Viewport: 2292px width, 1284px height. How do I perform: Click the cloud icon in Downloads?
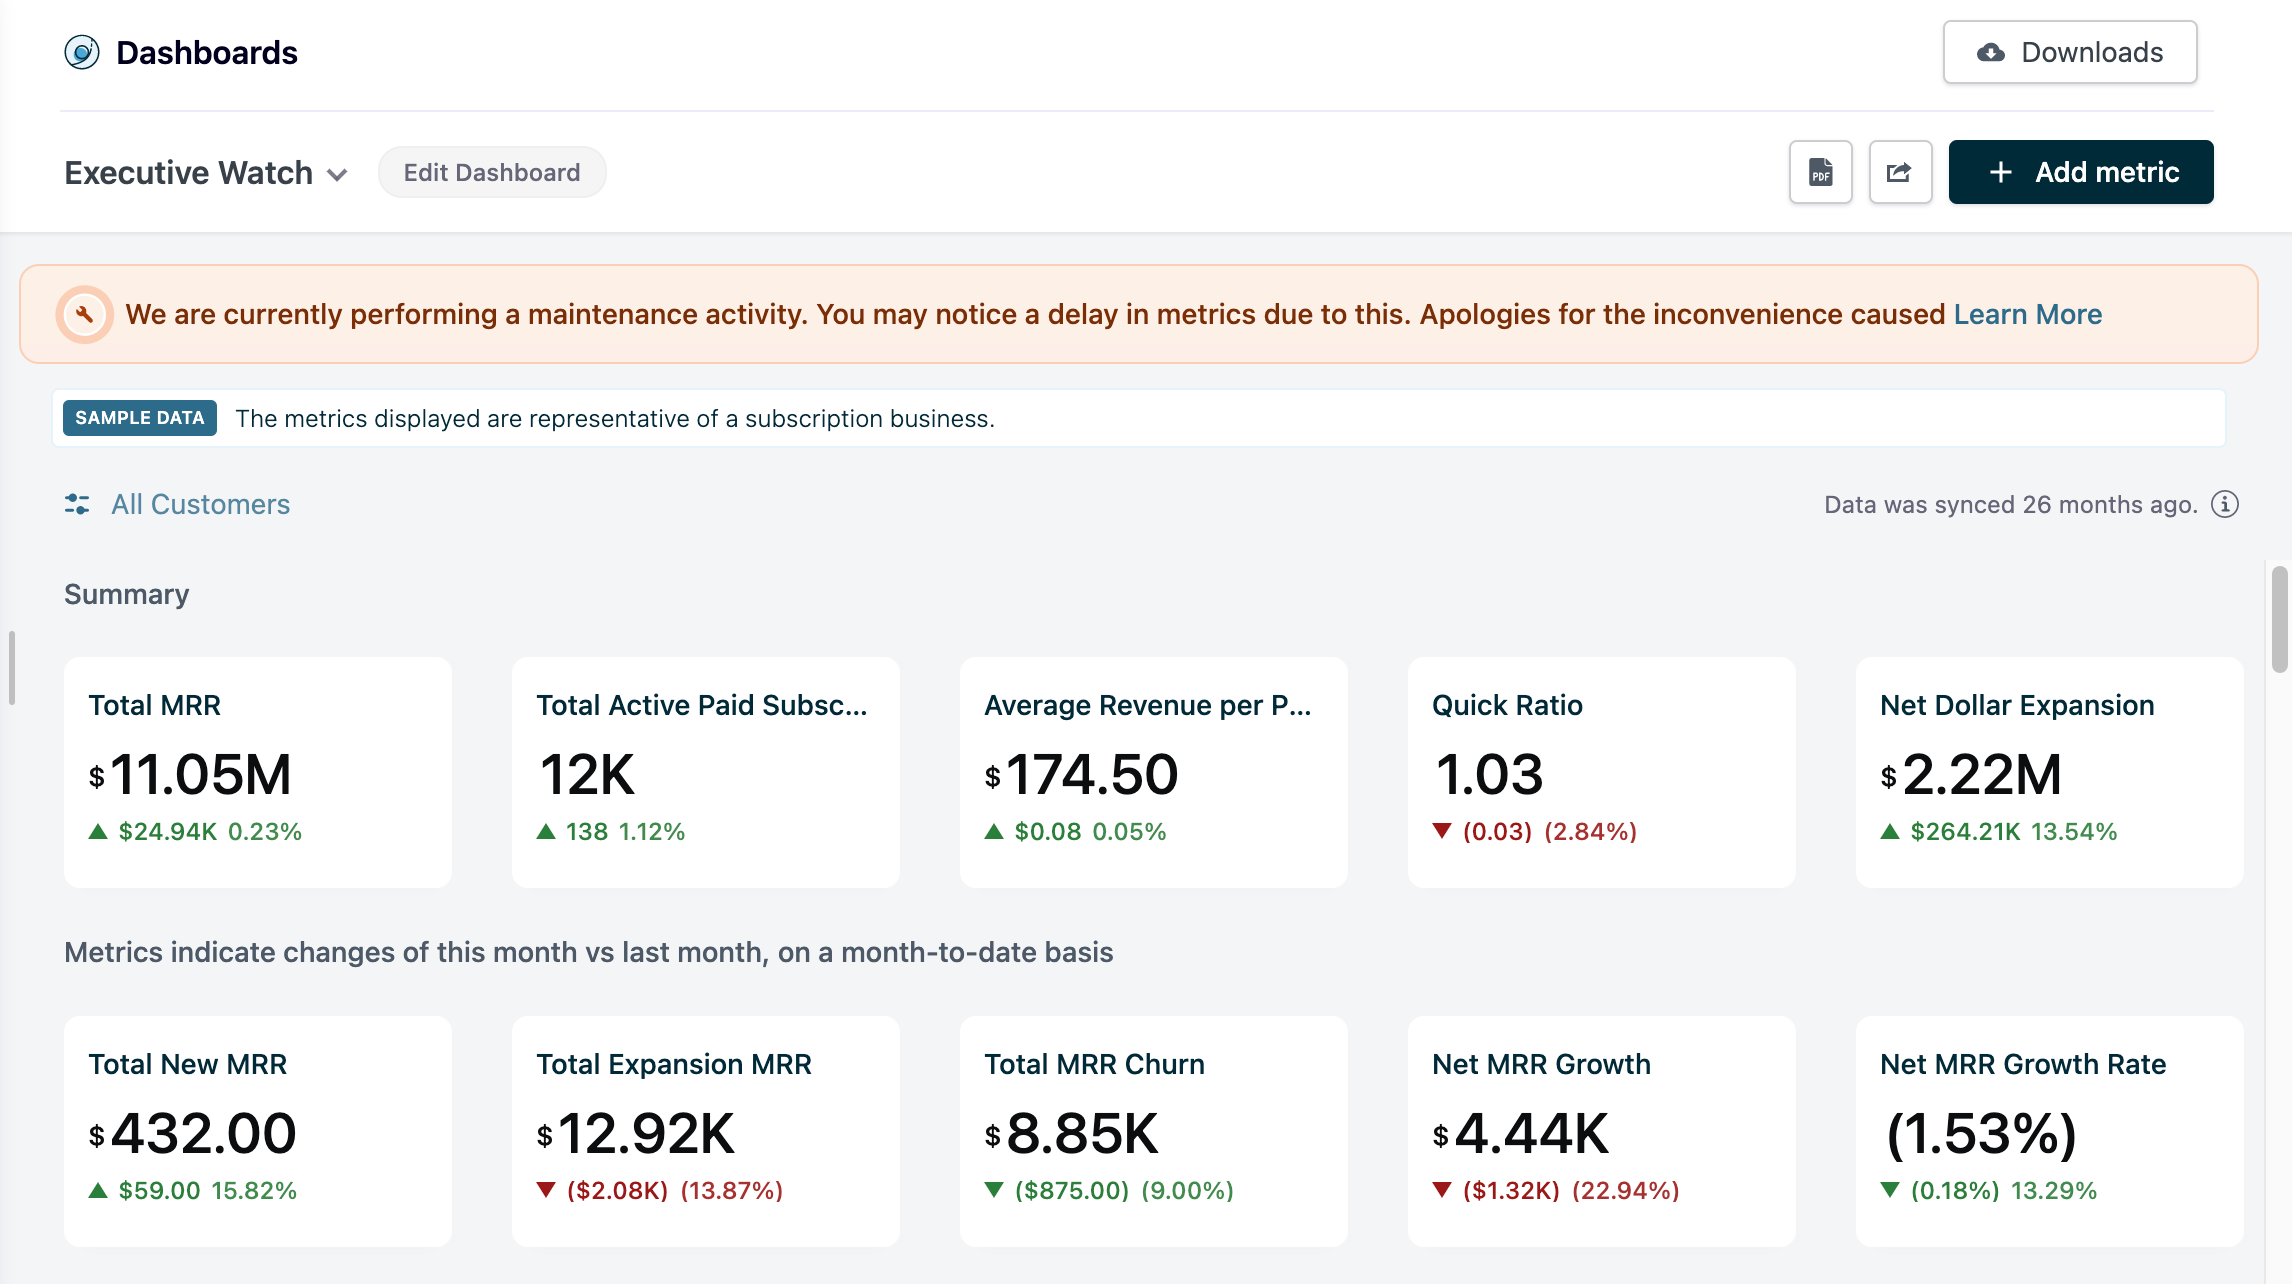[1990, 52]
